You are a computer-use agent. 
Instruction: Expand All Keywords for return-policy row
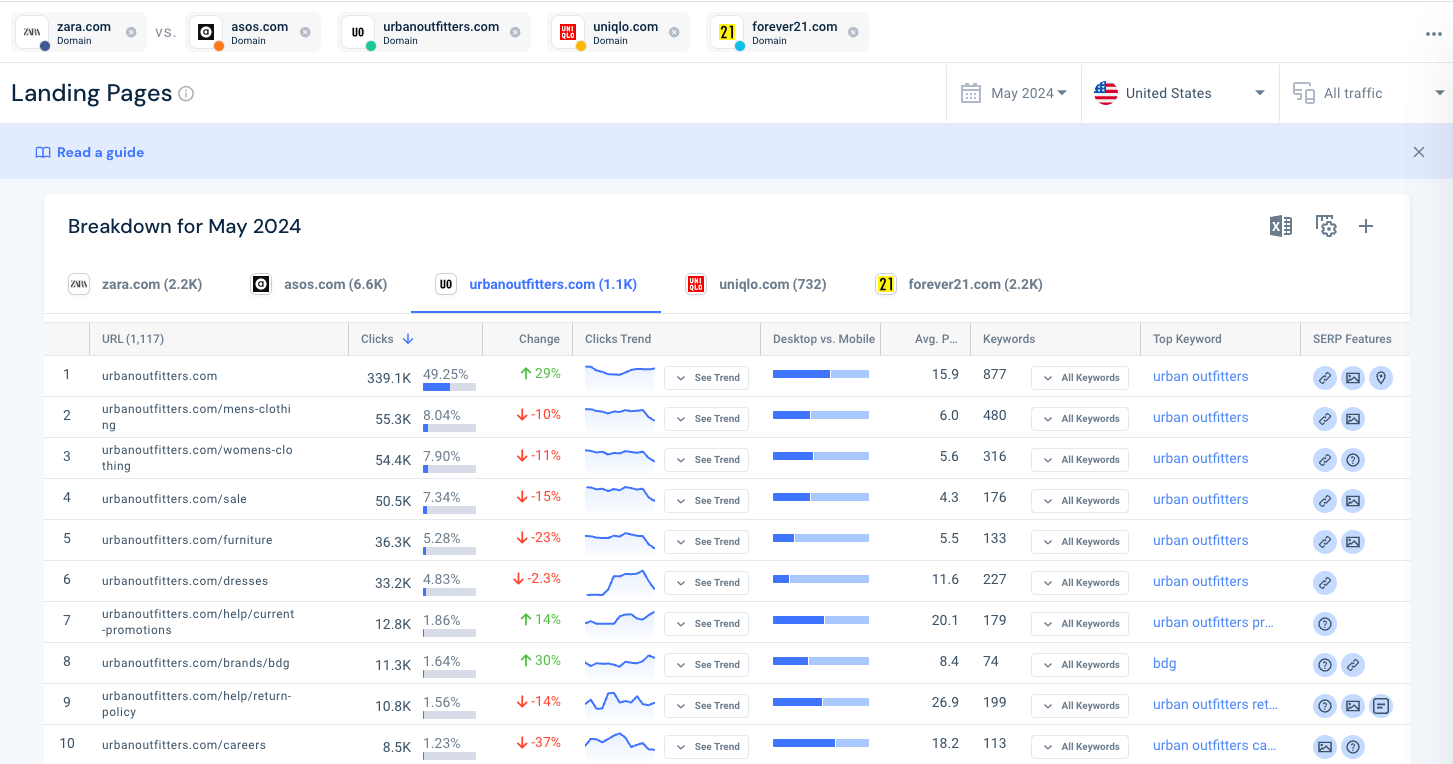(x=1080, y=706)
